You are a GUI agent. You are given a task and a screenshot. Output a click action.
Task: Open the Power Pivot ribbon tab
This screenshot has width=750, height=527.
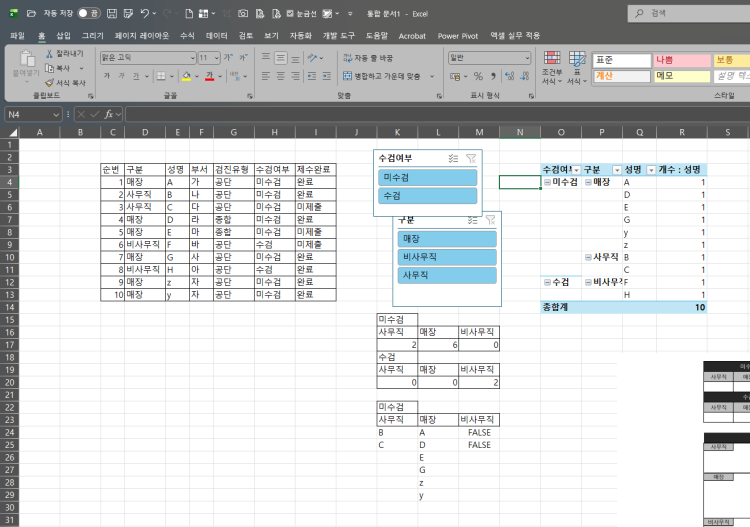point(457,35)
